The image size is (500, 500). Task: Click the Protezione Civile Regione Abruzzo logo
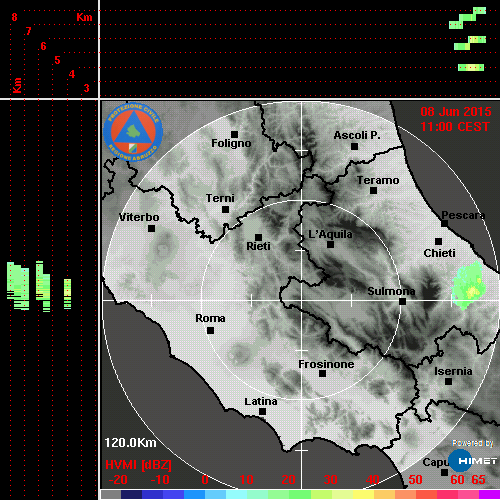click(x=133, y=132)
